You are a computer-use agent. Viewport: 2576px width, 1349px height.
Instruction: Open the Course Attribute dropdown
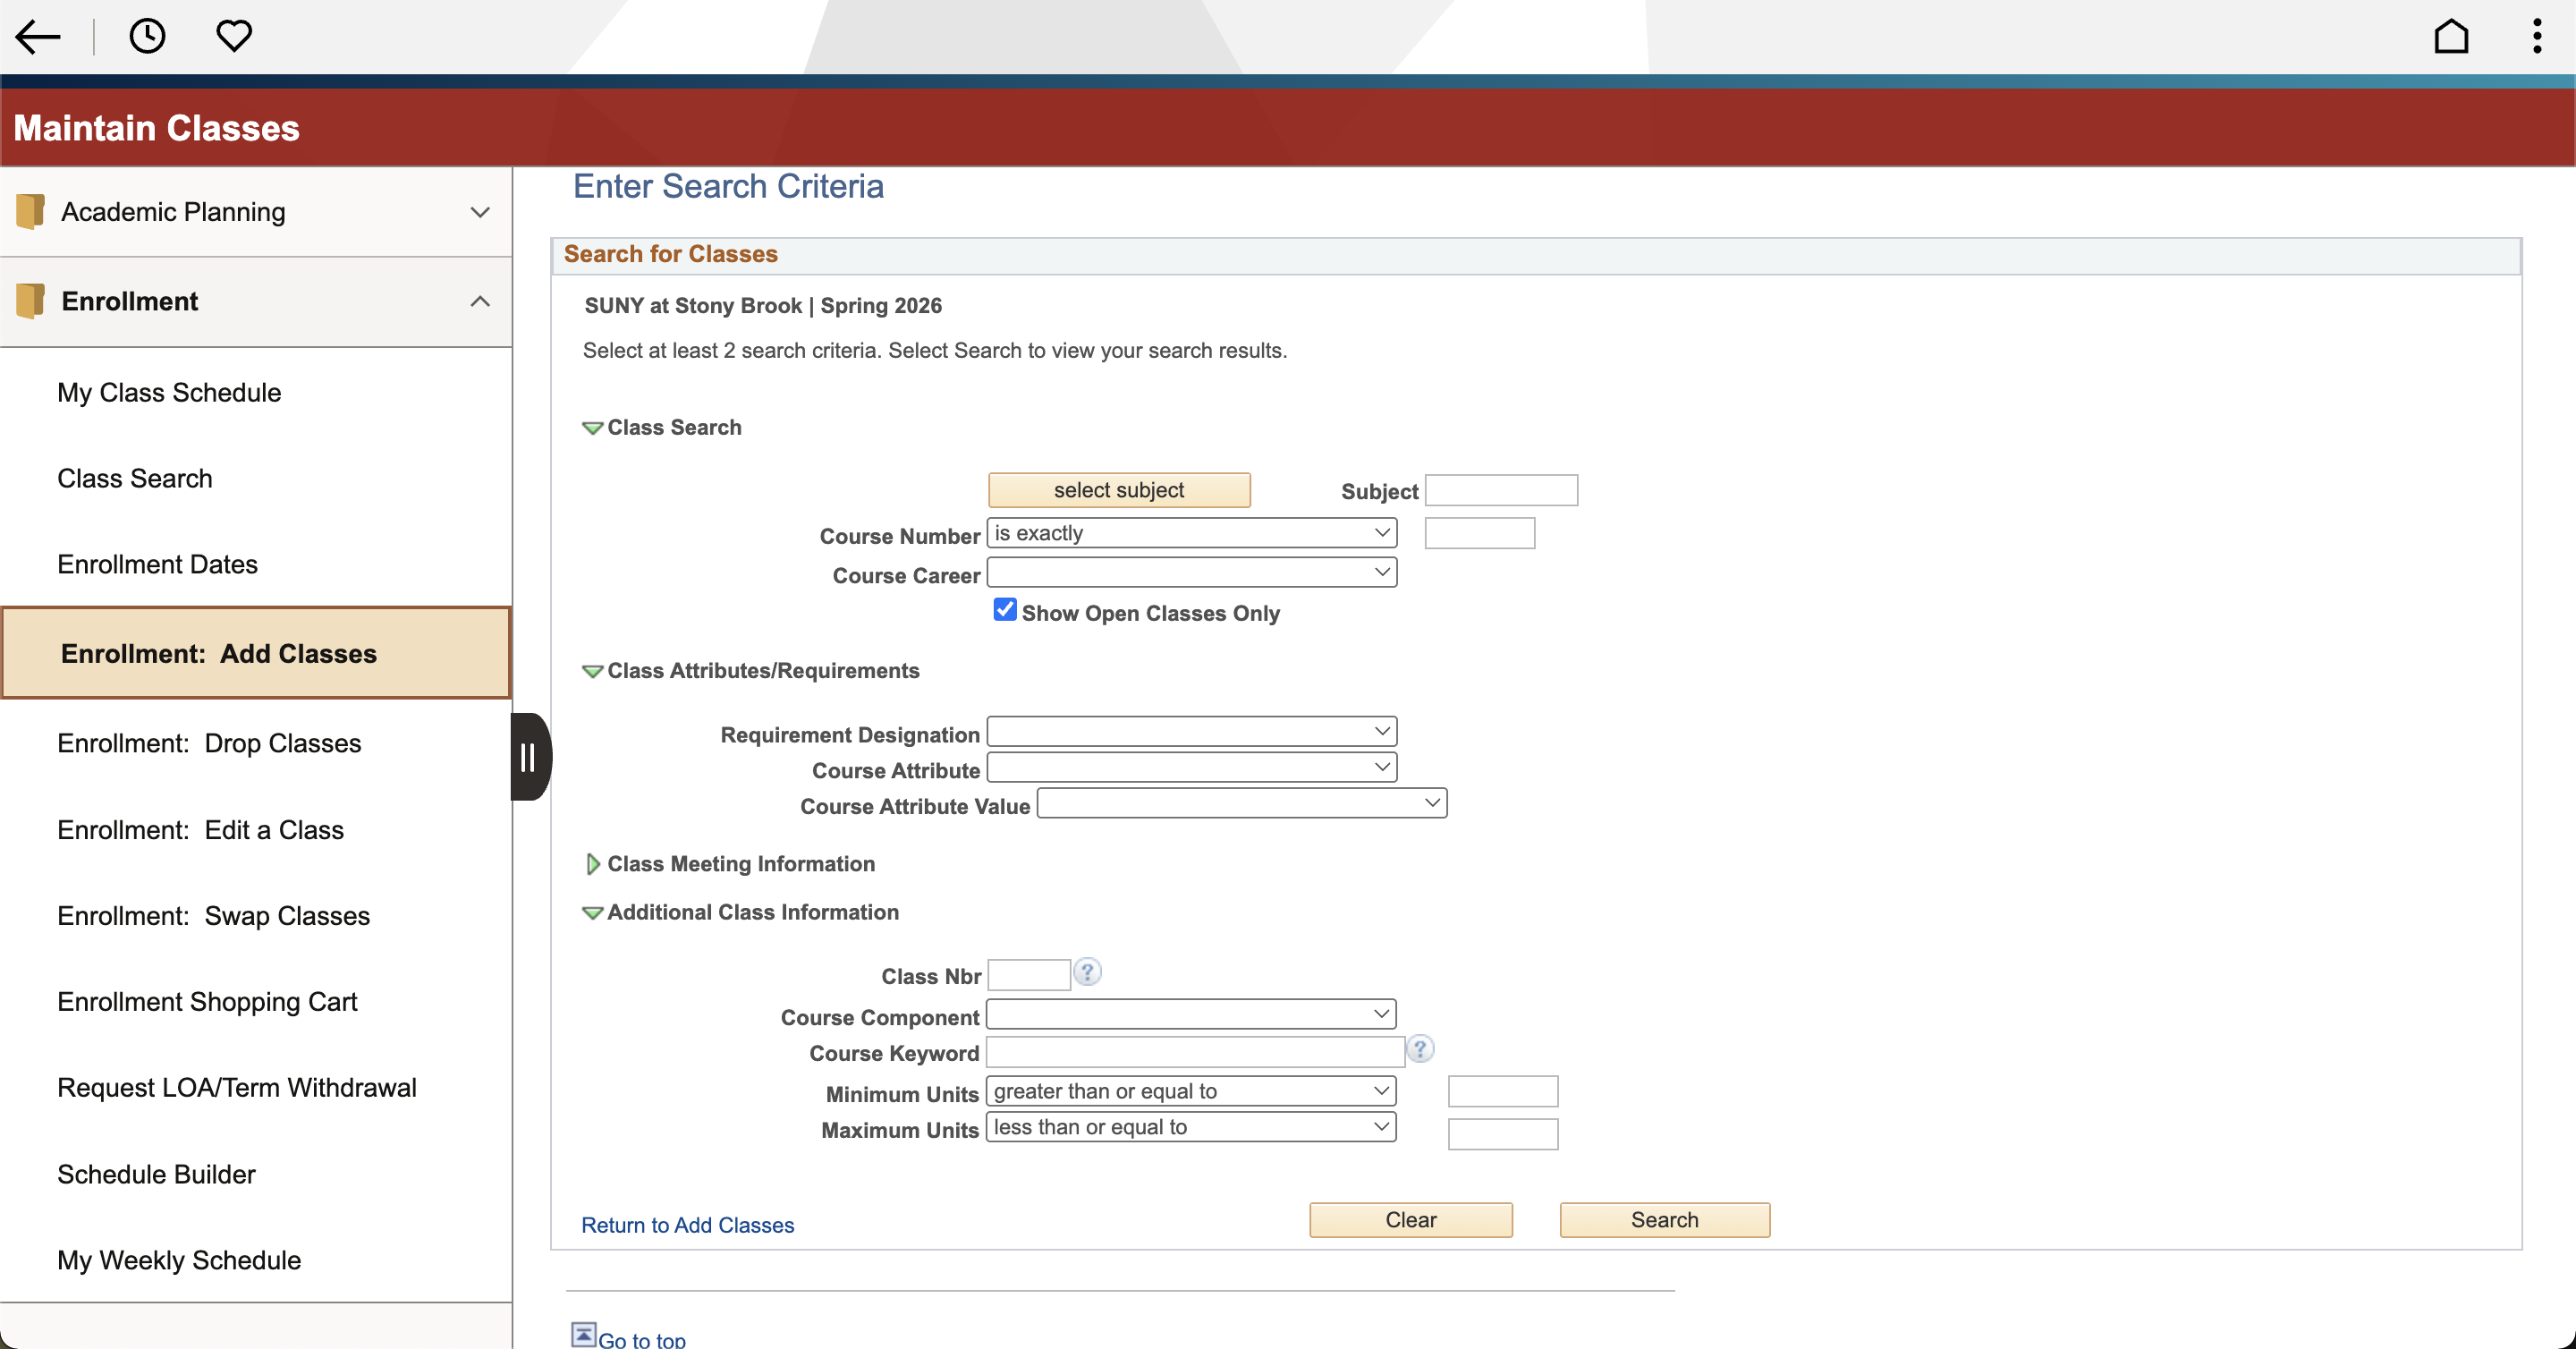pos(1191,767)
